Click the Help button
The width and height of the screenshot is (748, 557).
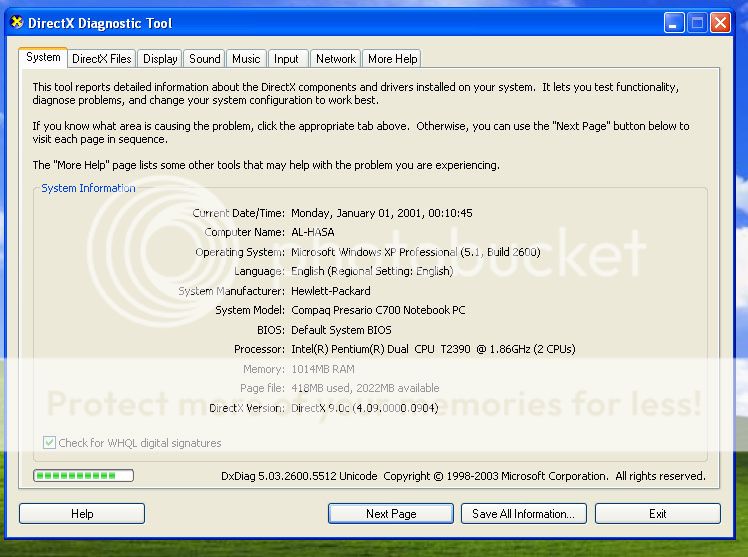pyautogui.click(x=82, y=514)
